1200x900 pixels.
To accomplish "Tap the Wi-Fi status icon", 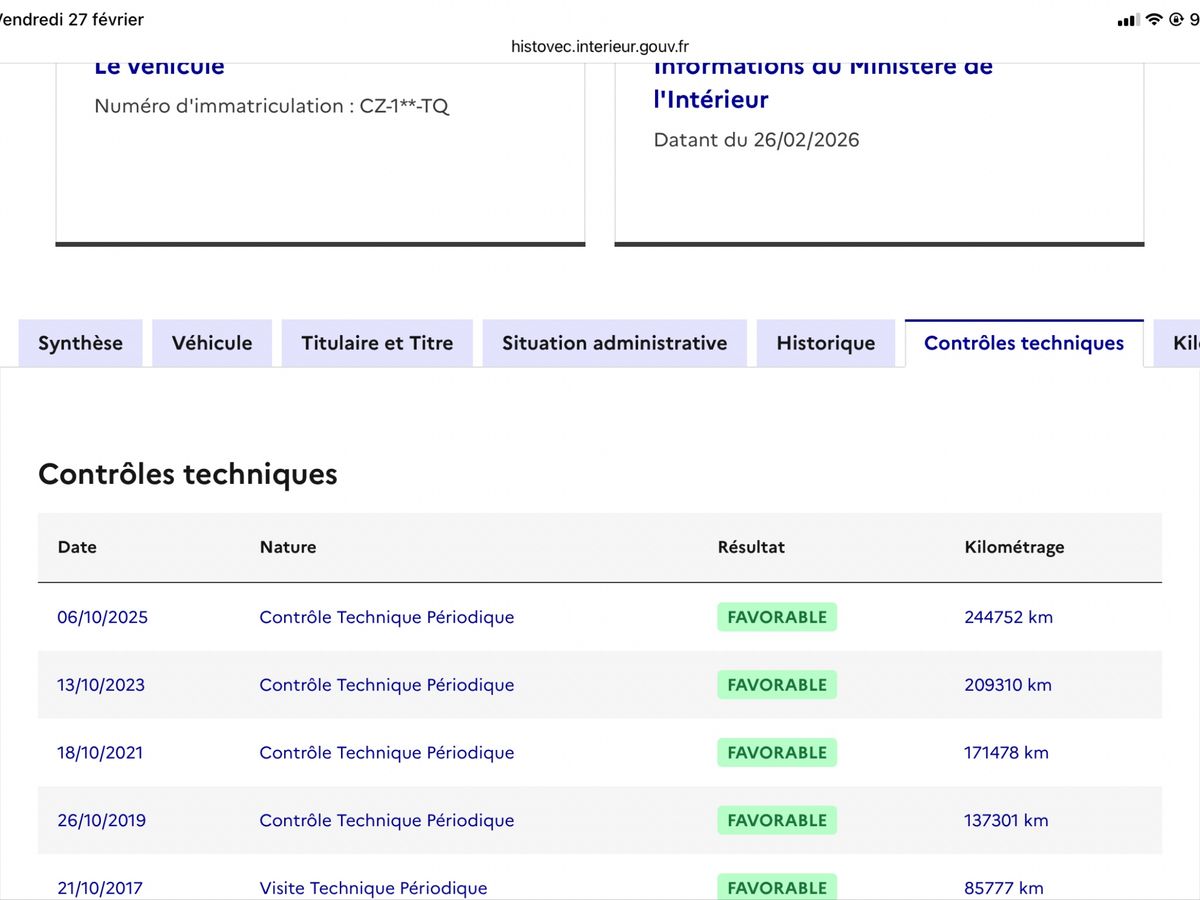I will (x=1155, y=19).
